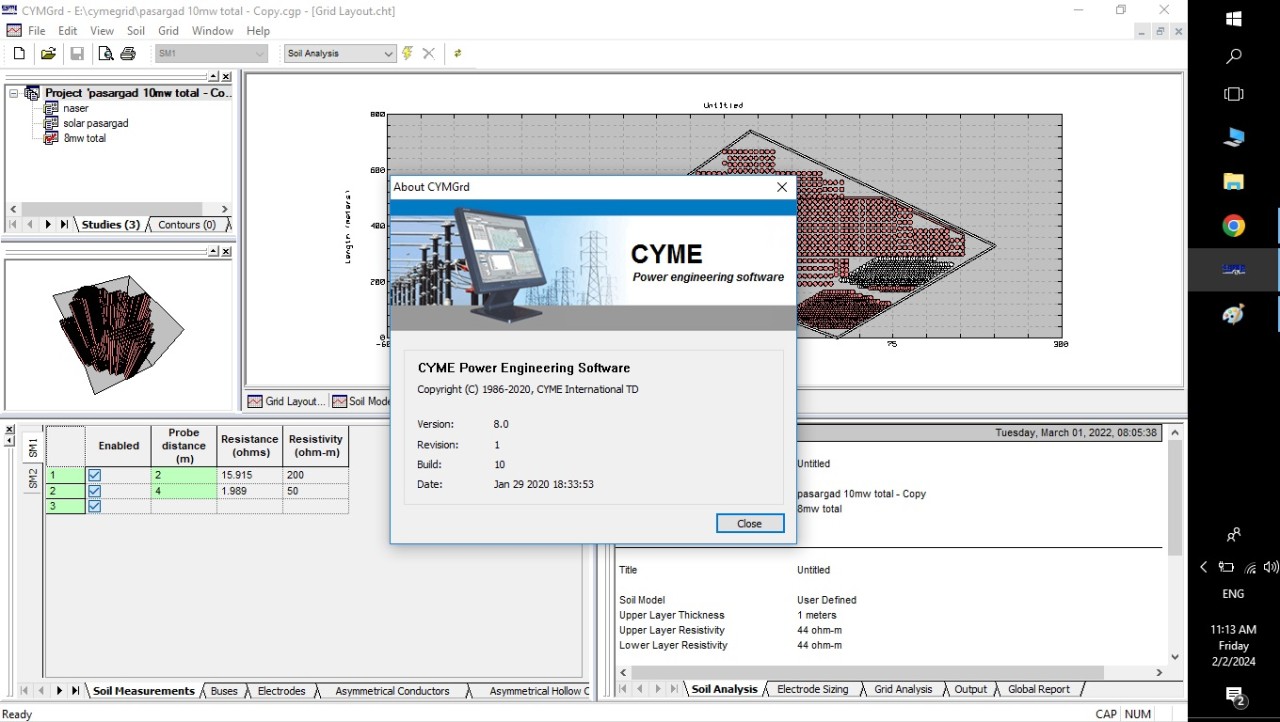Click the resistivity cell showing 200
The height and width of the screenshot is (722, 1280).
(x=315, y=476)
